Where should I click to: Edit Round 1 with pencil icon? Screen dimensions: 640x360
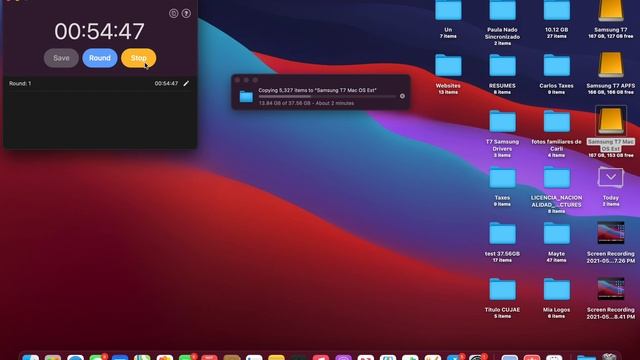point(186,83)
